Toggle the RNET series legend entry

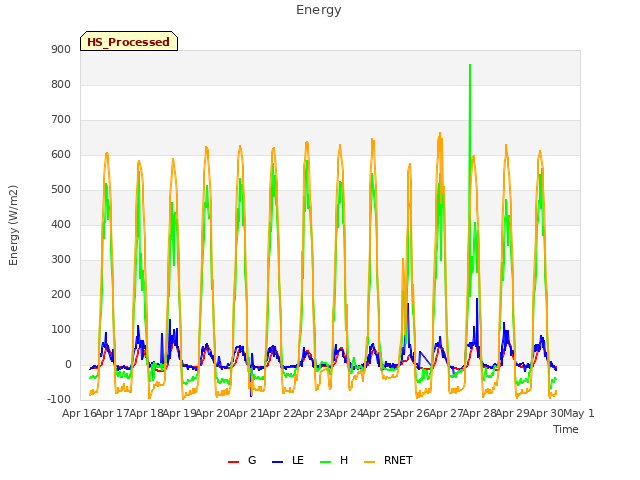(388, 460)
